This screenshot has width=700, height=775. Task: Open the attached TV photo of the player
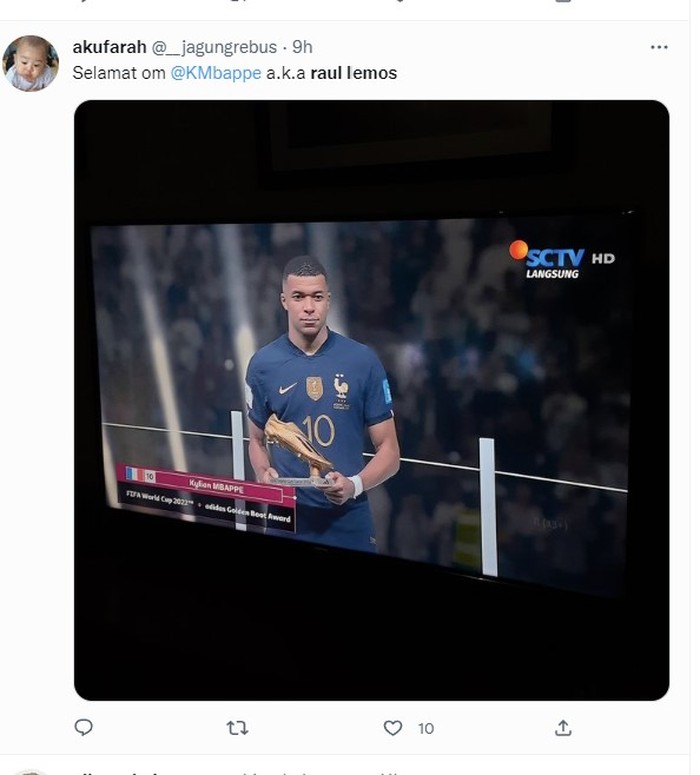tap(371, 400)
